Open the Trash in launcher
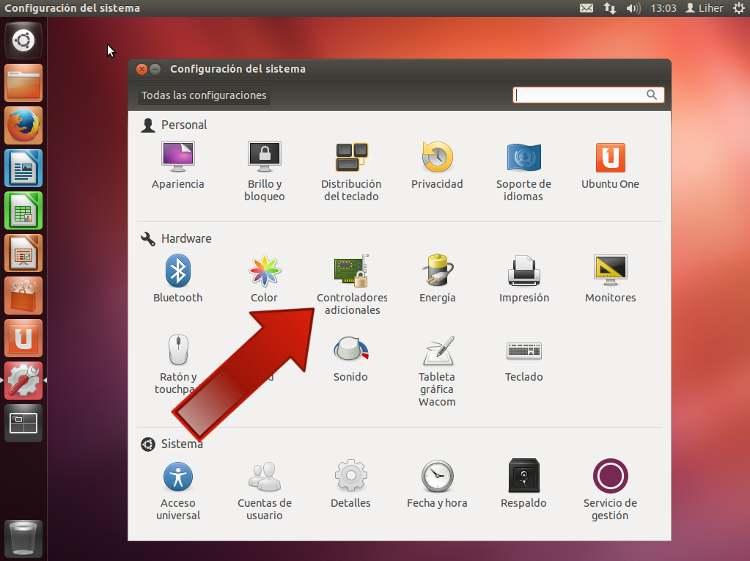750x561 pixels. (23, 539)
